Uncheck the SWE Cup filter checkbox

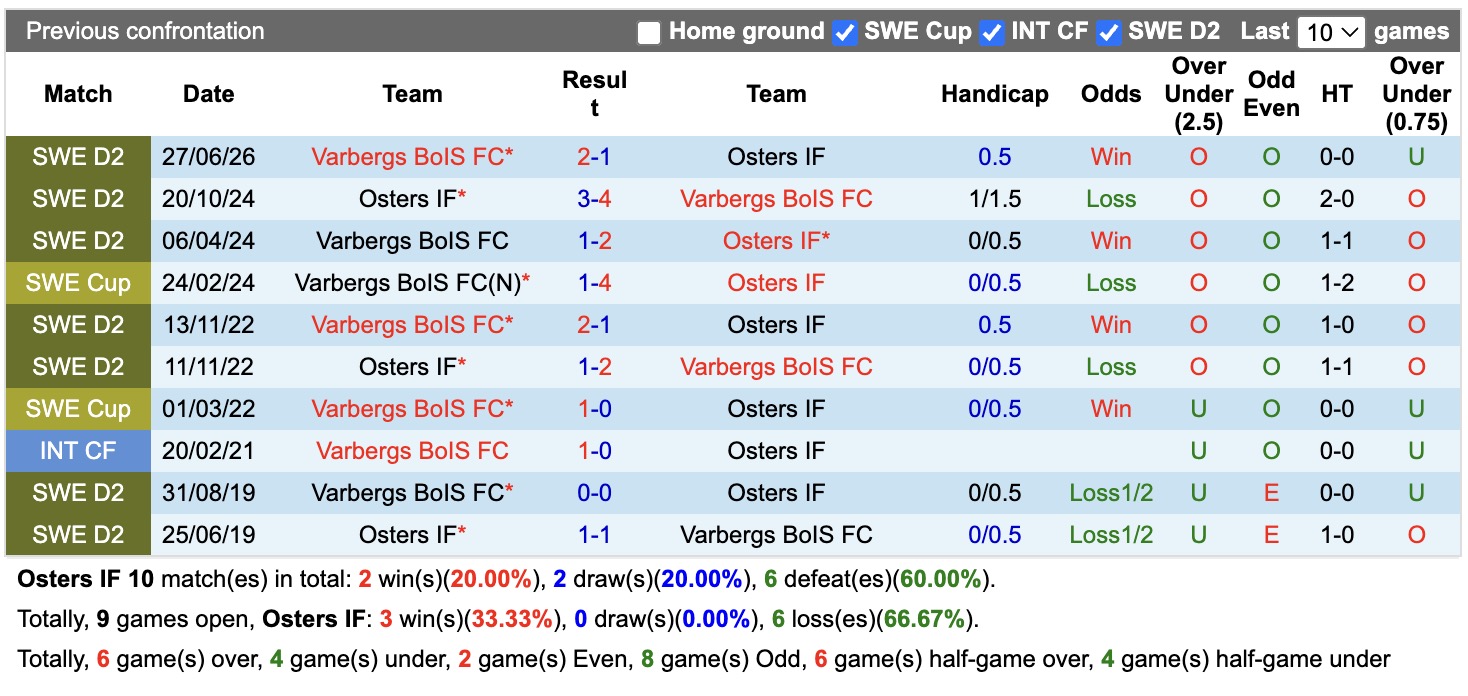point(845,33)
